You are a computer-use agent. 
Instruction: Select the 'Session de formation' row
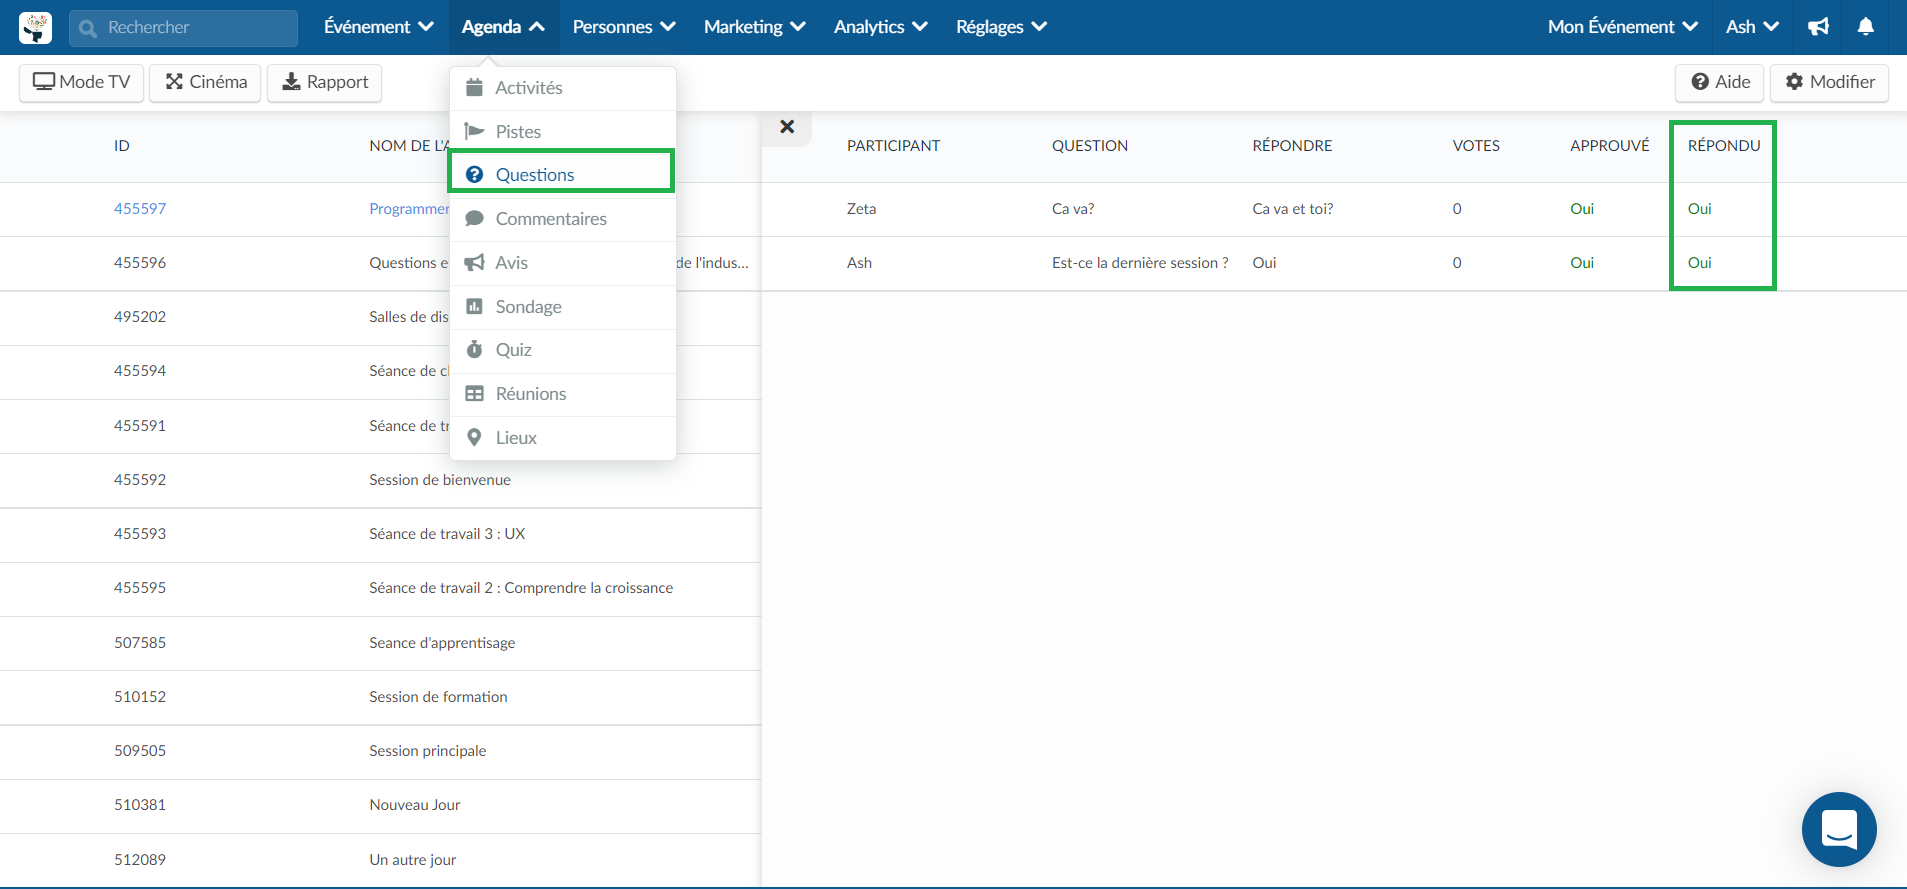tap(380, 697)
